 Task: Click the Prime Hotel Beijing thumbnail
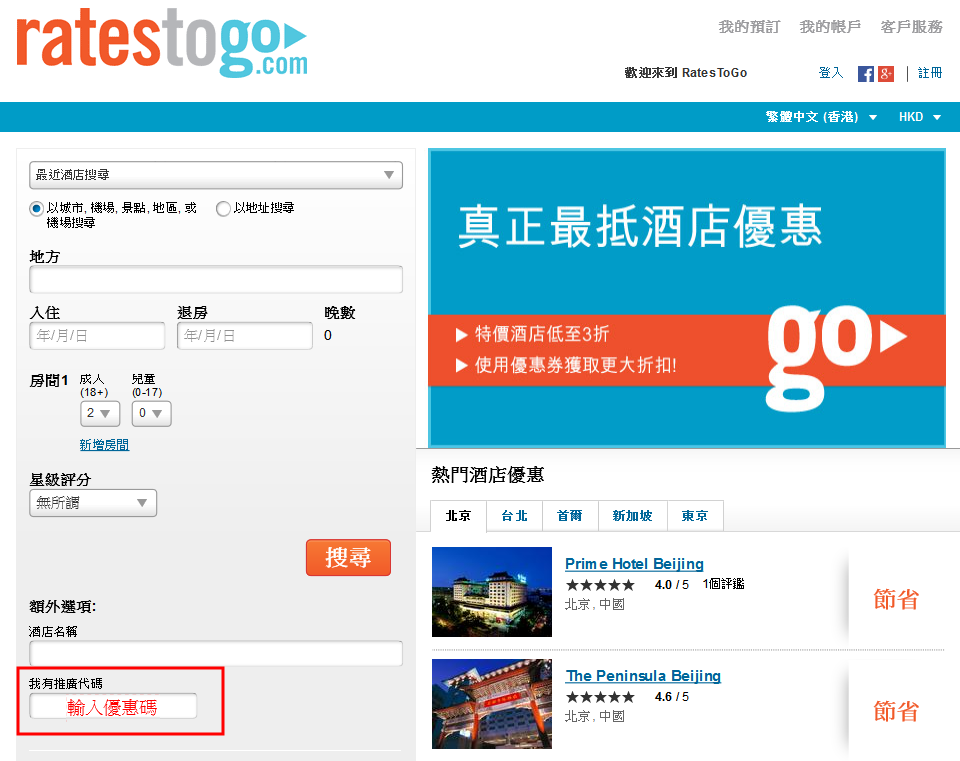(491, 592)
